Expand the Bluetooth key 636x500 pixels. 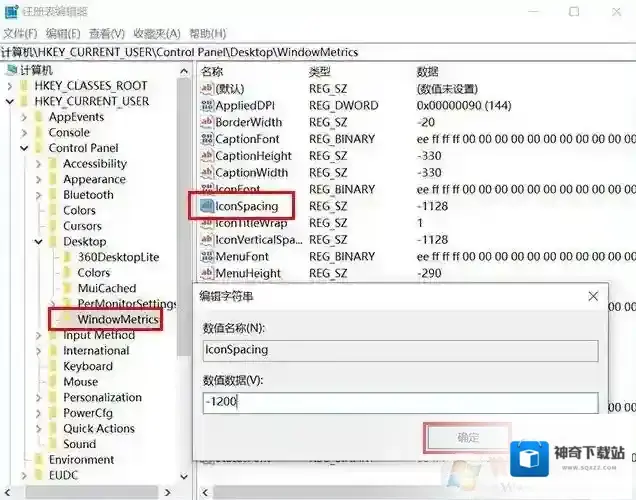click(x=39, y=195)
